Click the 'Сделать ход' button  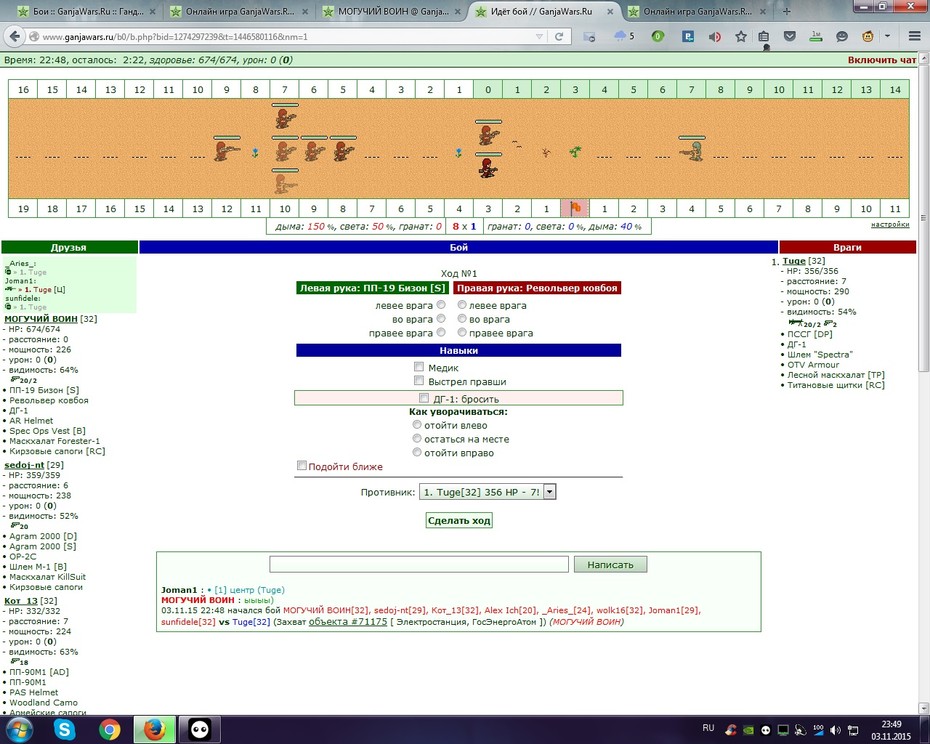(x=459, y=520)
